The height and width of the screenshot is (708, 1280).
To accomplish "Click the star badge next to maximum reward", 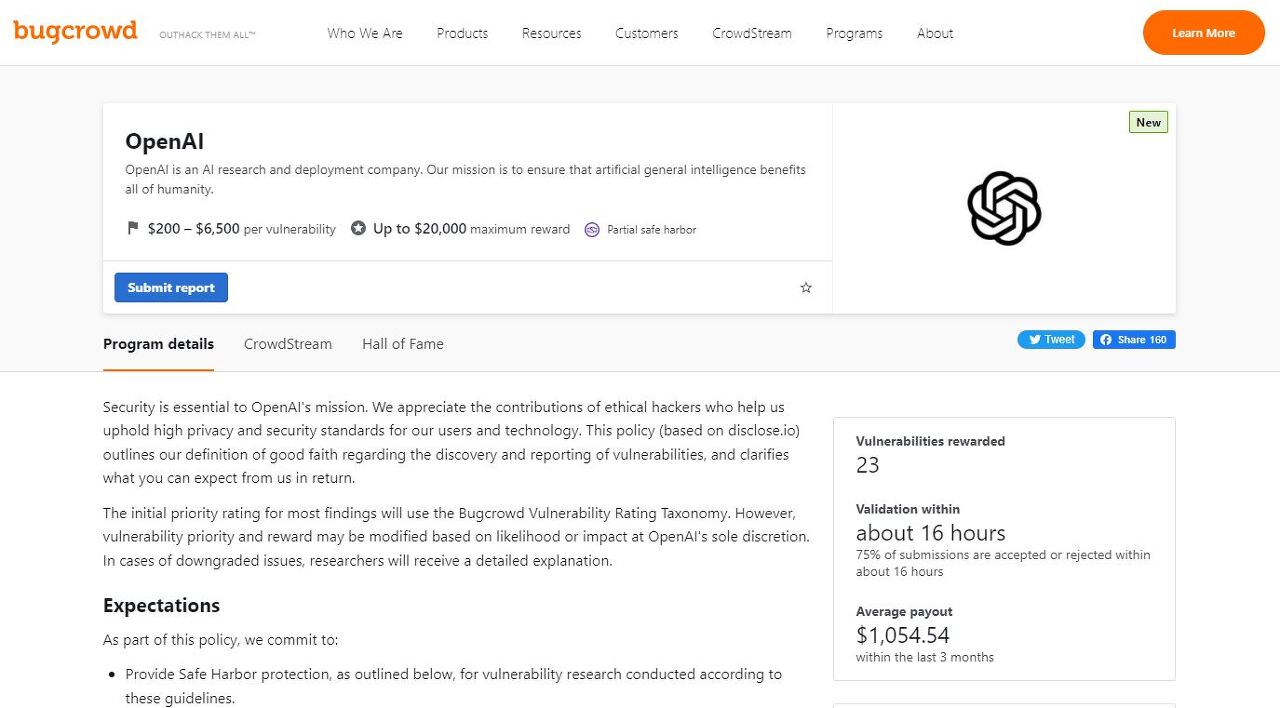I will (358, 229).
